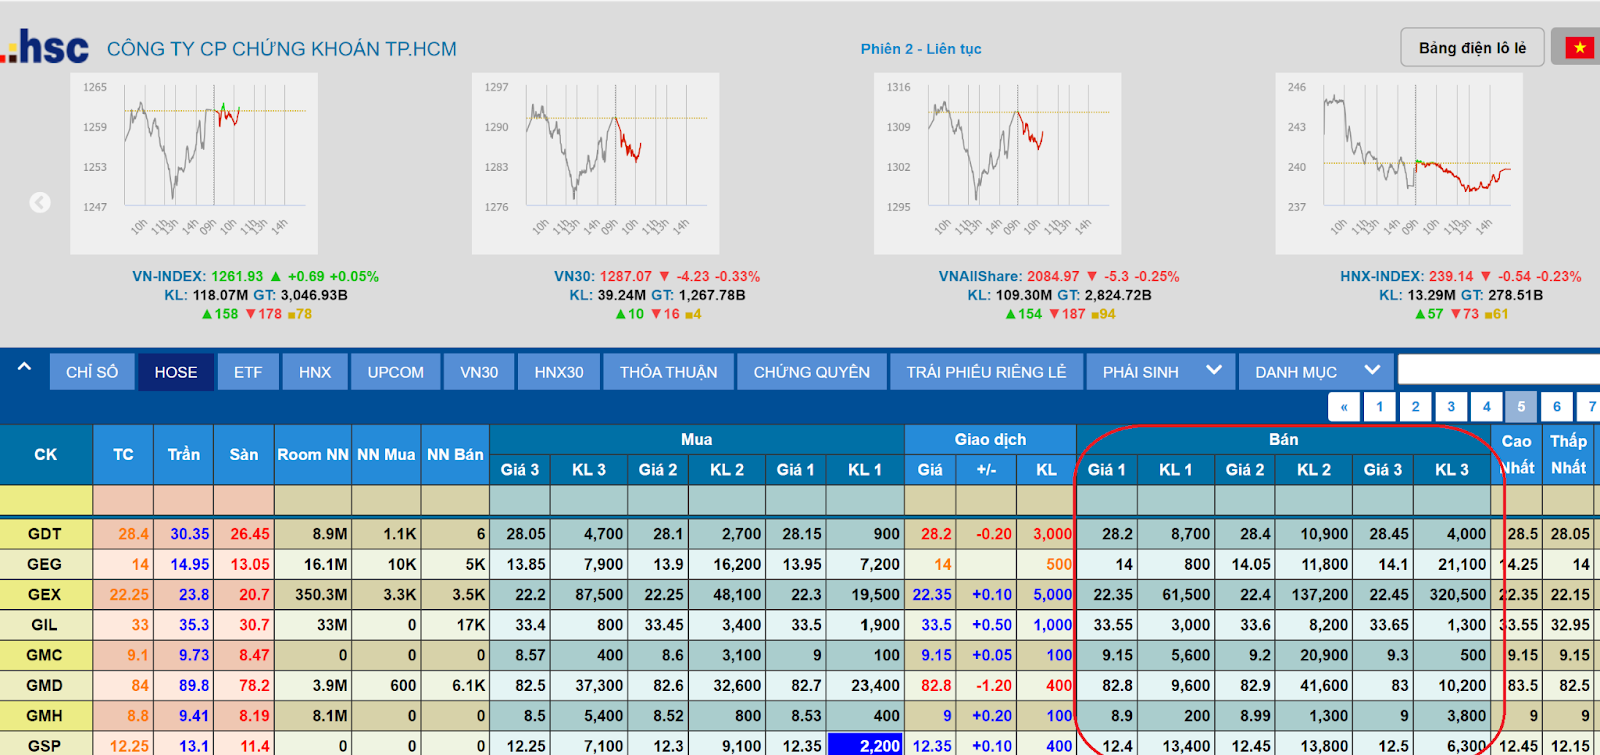This screenshot has width=1600, height=755.
Task: Select the GDT stock symbol
Action: tap(45, 534)
